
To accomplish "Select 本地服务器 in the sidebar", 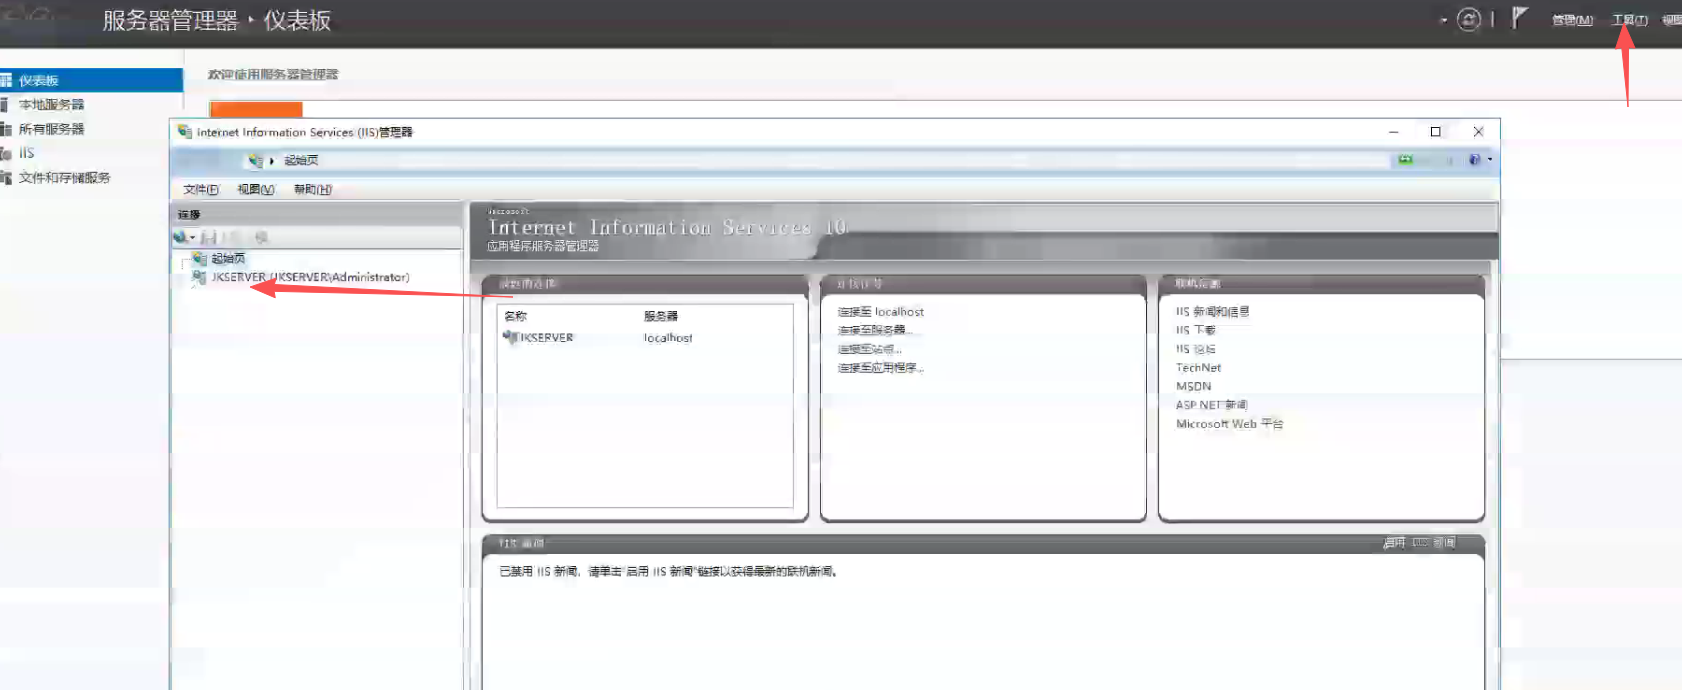I will pos(51,104).
